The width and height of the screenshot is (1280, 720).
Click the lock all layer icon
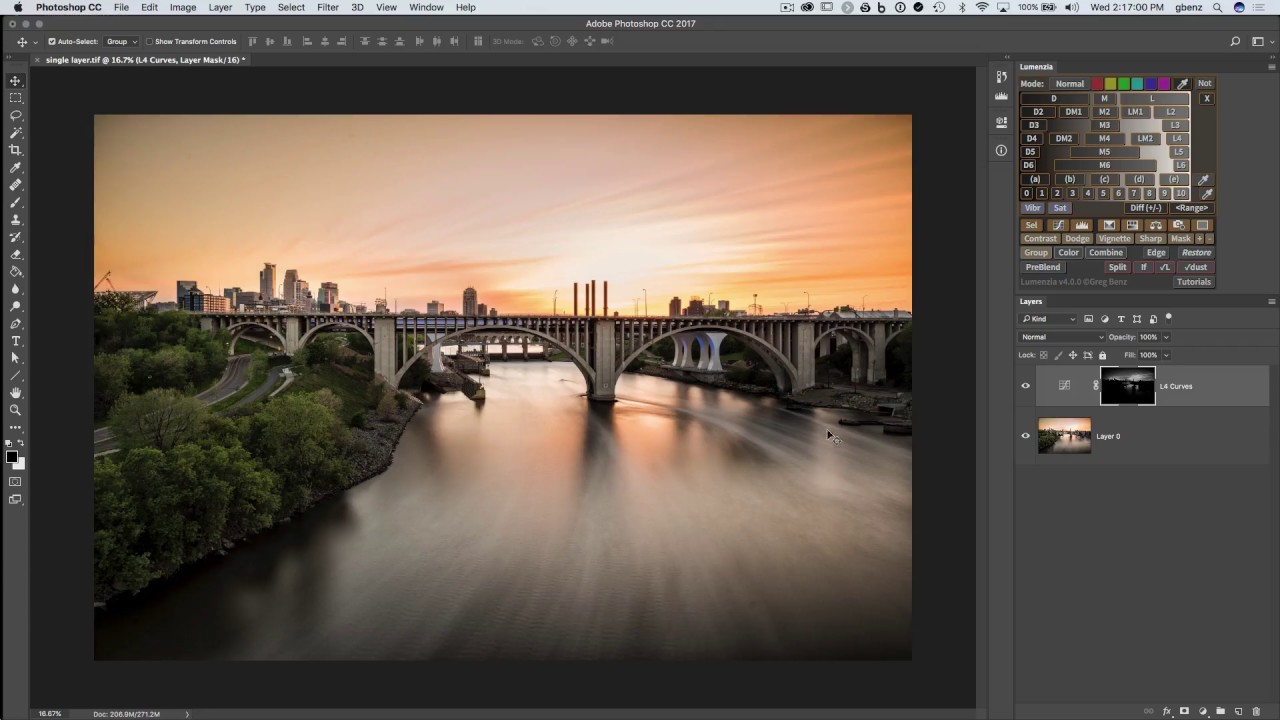1102,355
